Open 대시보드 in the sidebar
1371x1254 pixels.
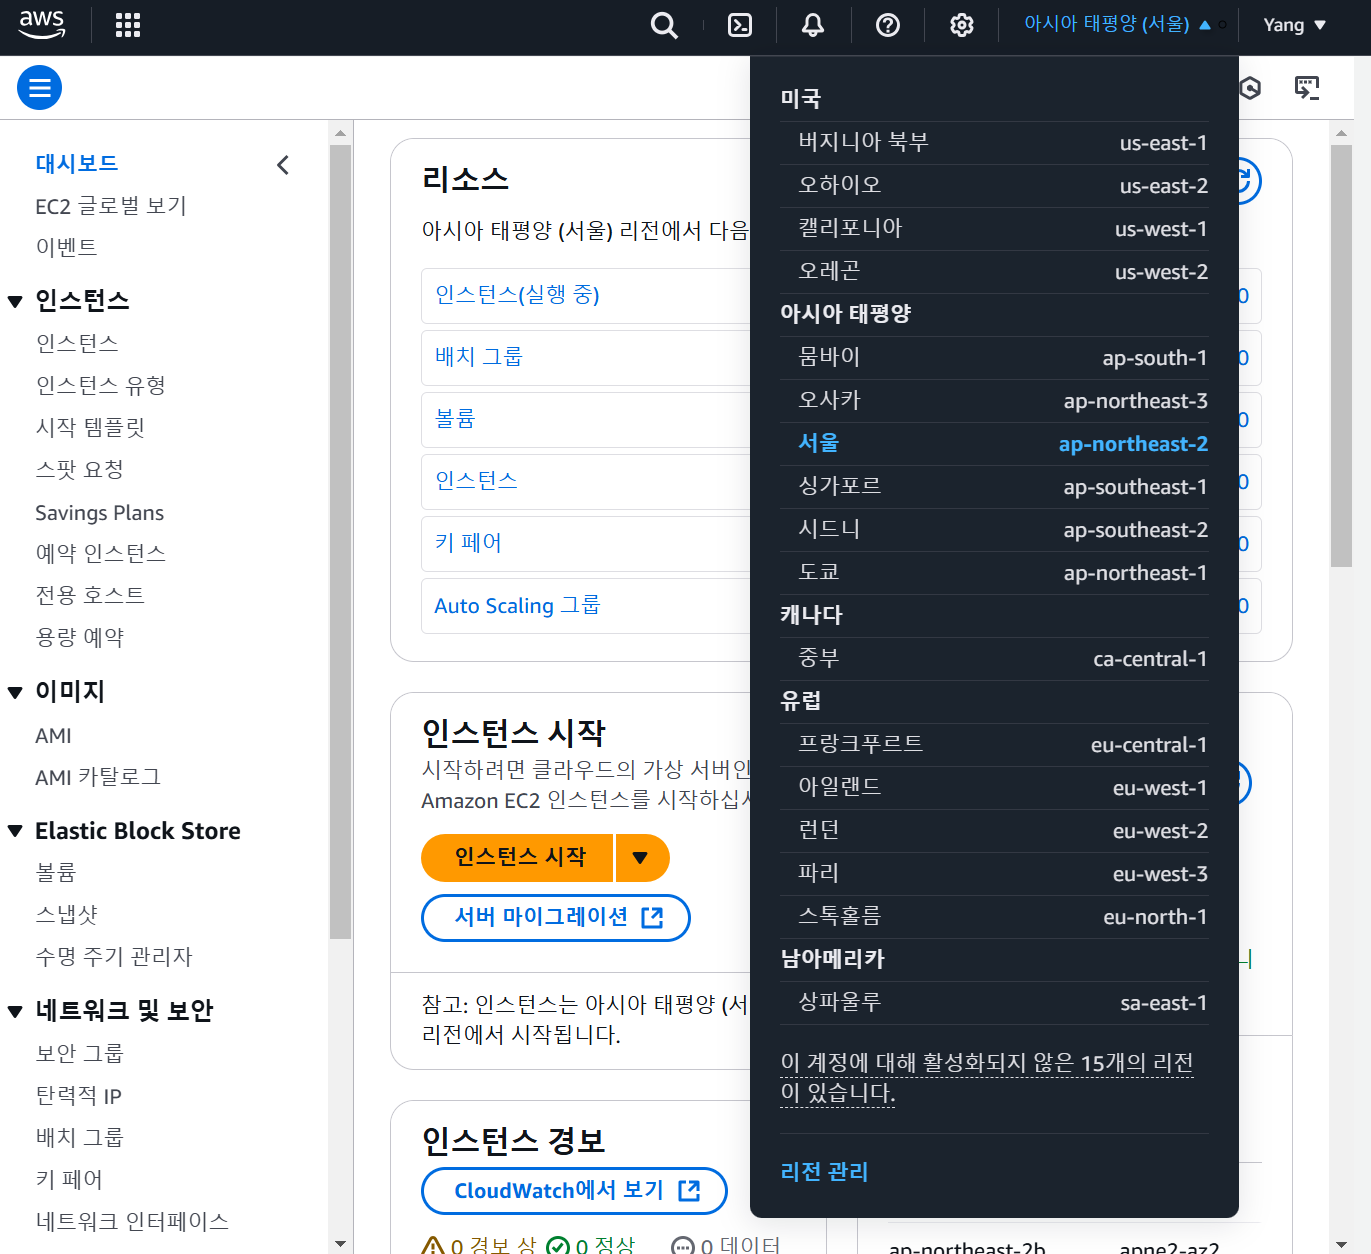coord(77,163)
